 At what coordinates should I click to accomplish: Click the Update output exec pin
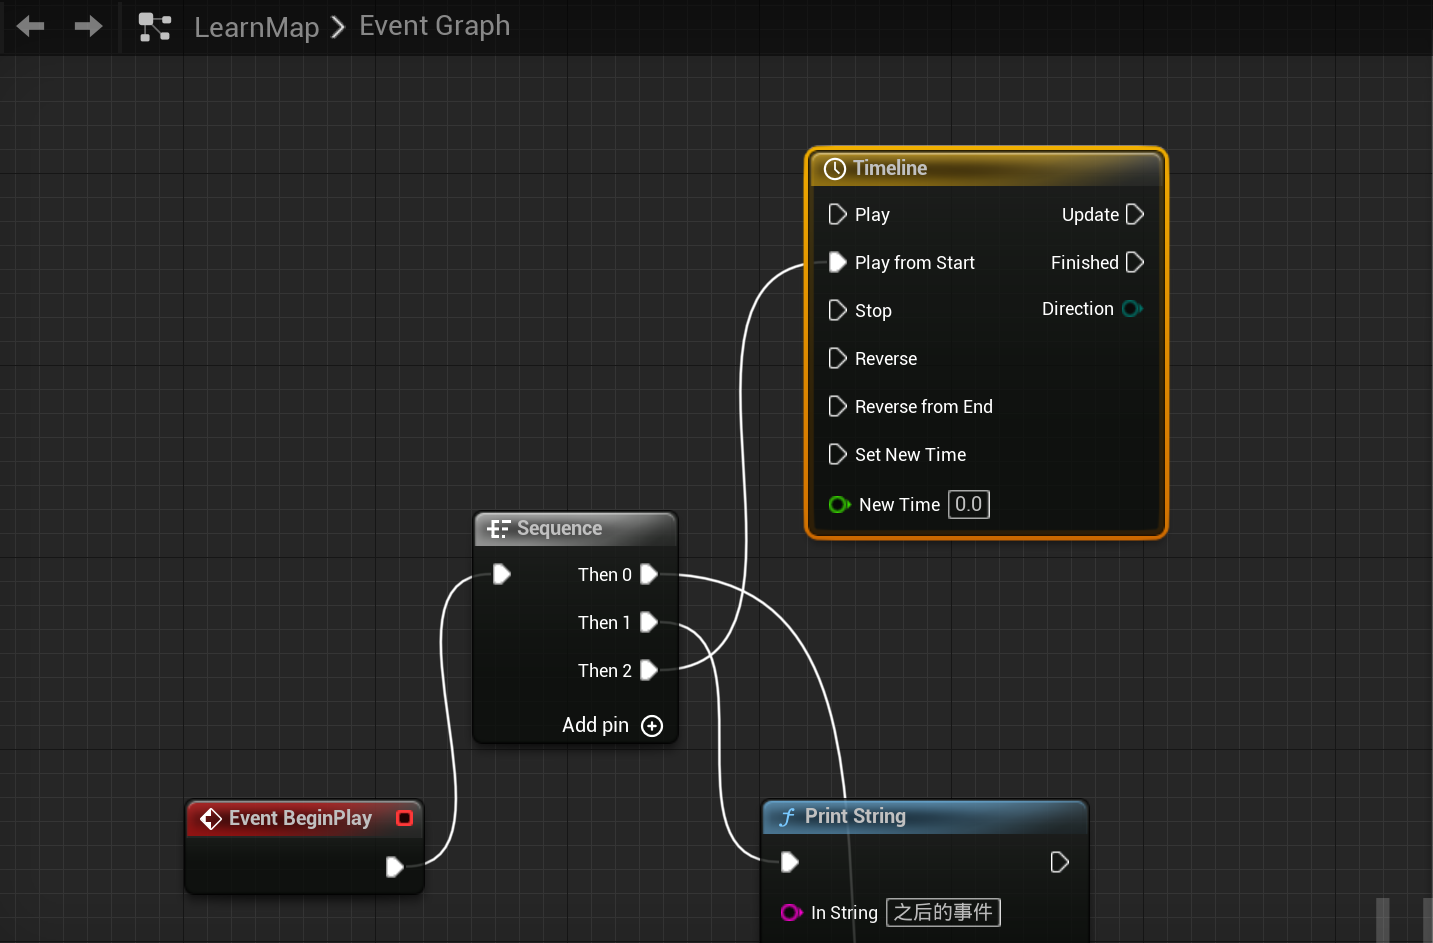[1135, 214]
